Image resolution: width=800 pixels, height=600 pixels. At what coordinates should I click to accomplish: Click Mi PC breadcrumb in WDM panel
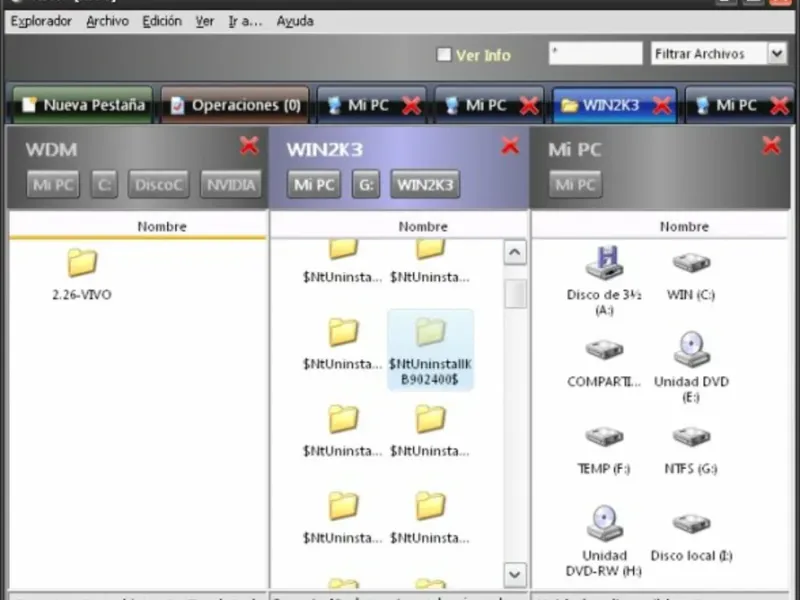pos(53,184)
